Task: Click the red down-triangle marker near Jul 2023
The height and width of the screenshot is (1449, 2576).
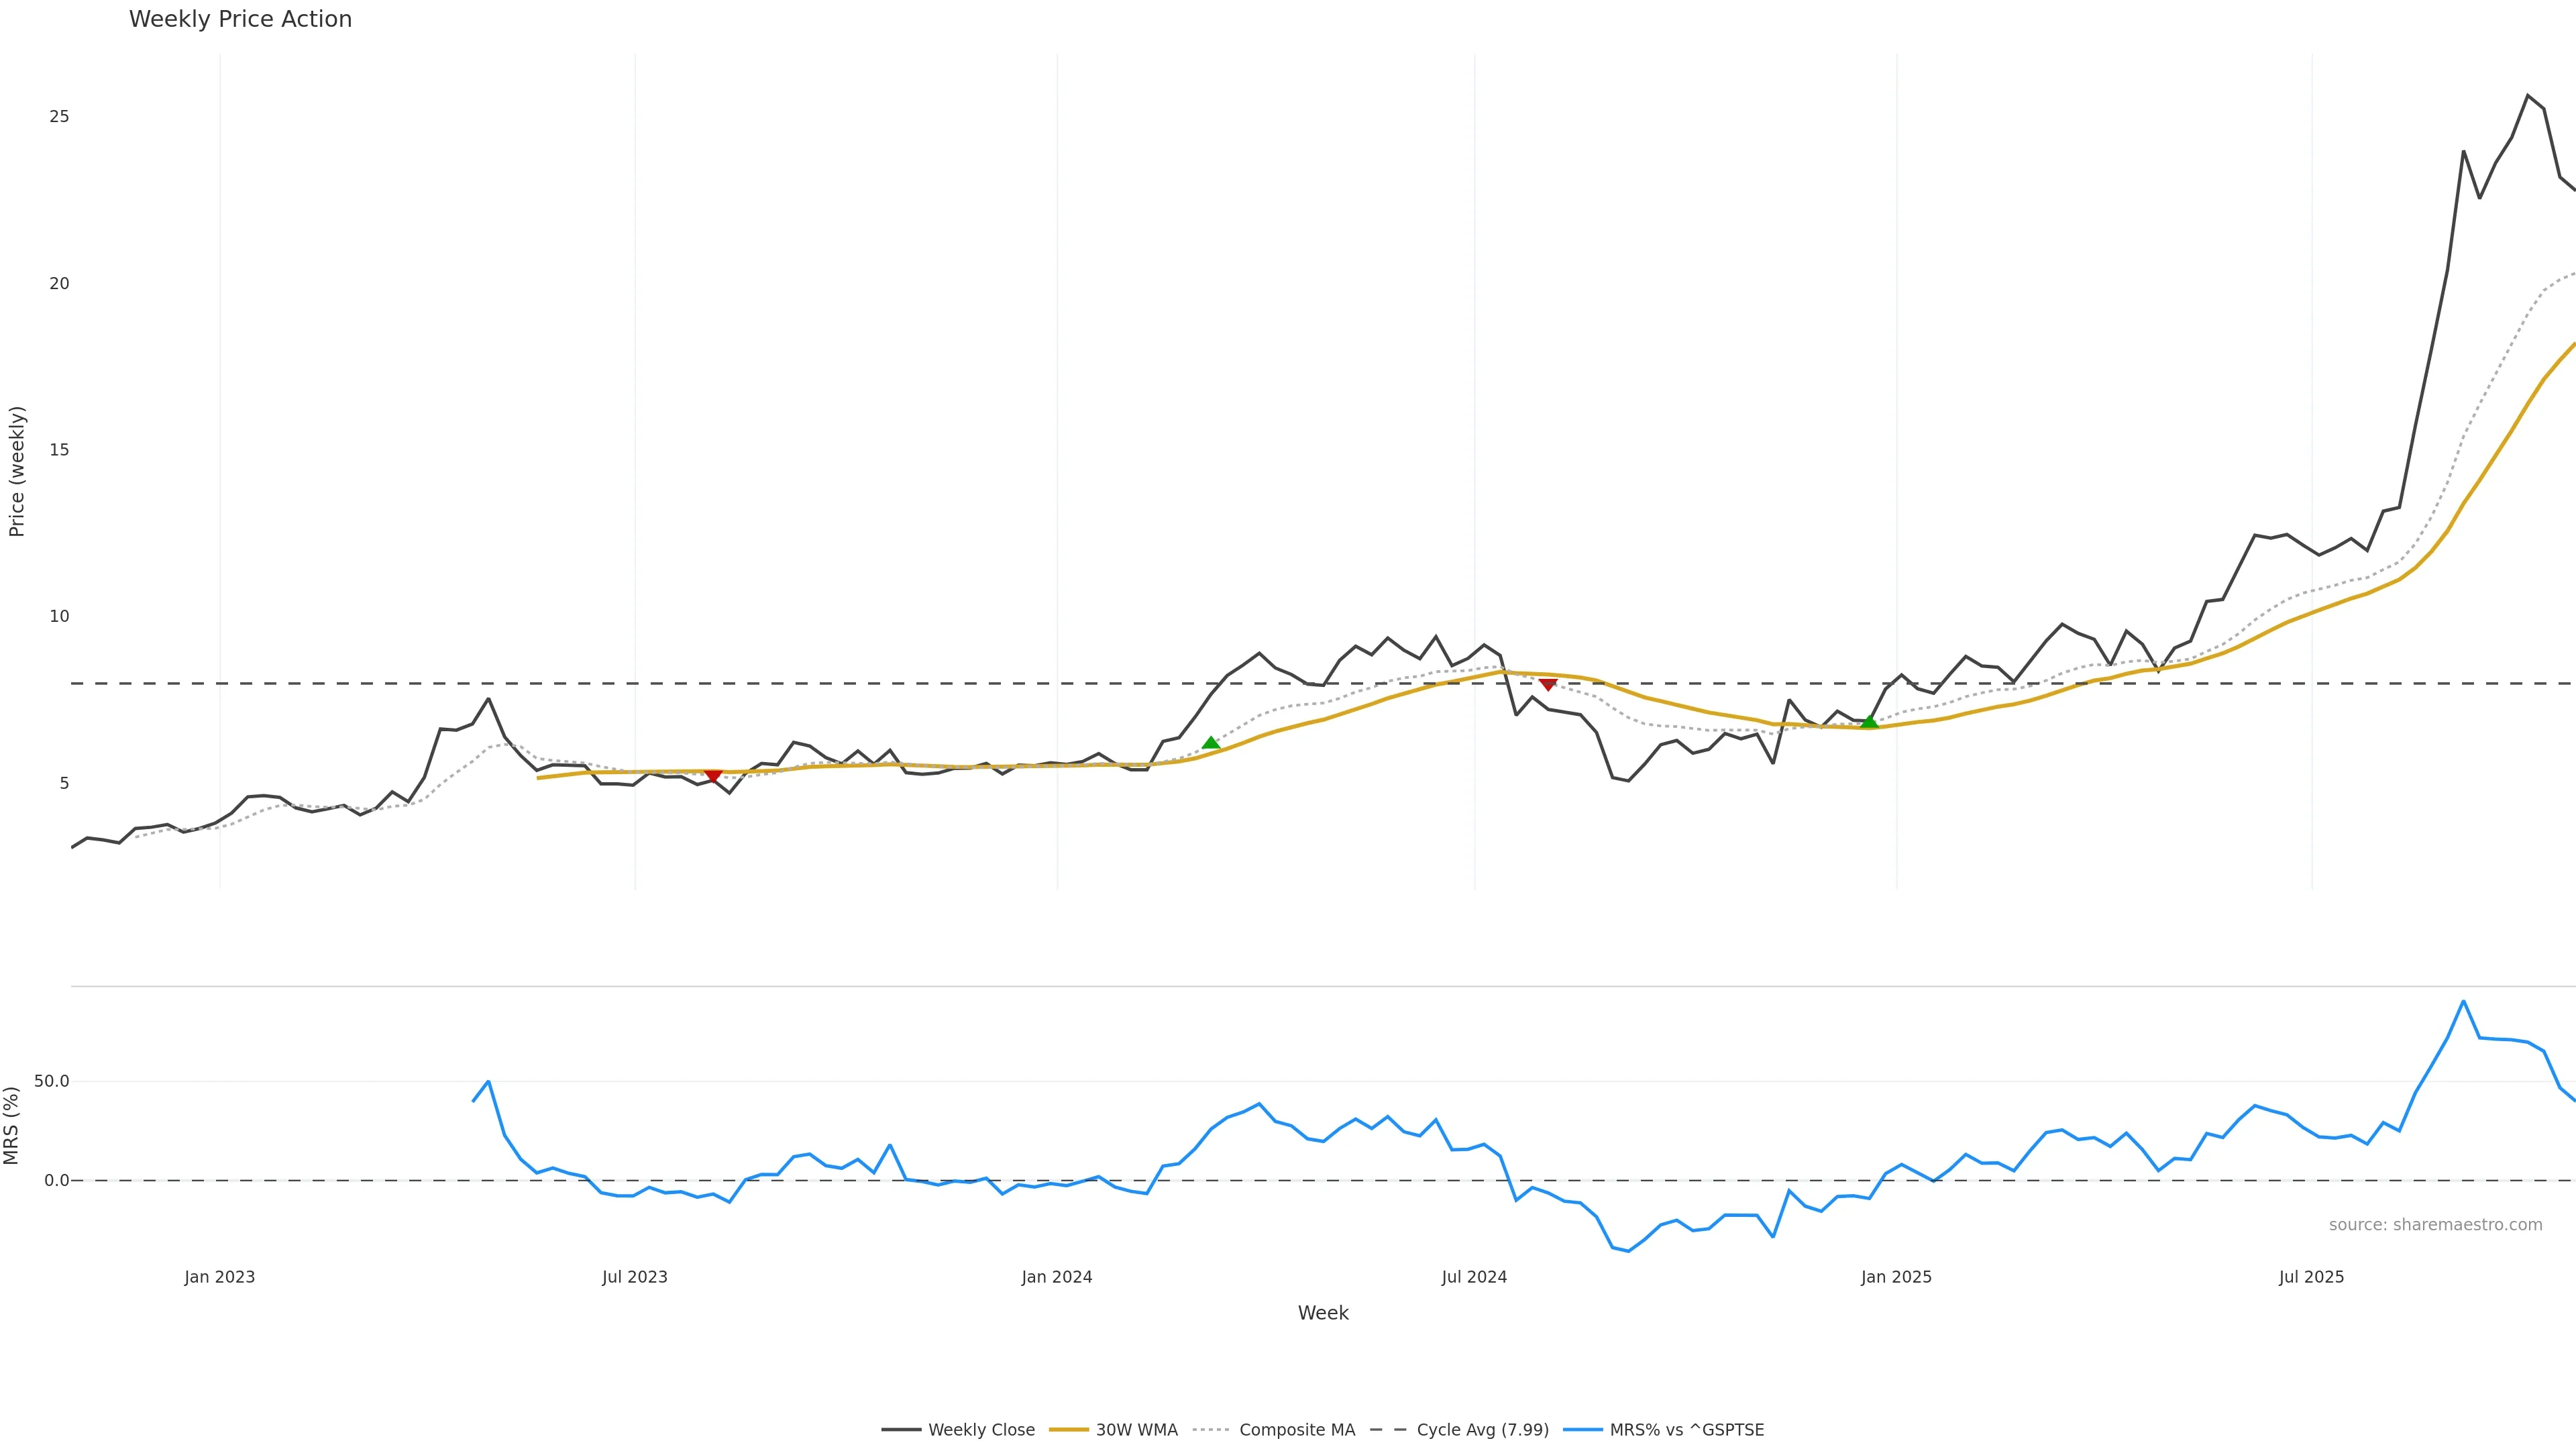Action: (x=713, y=775)
